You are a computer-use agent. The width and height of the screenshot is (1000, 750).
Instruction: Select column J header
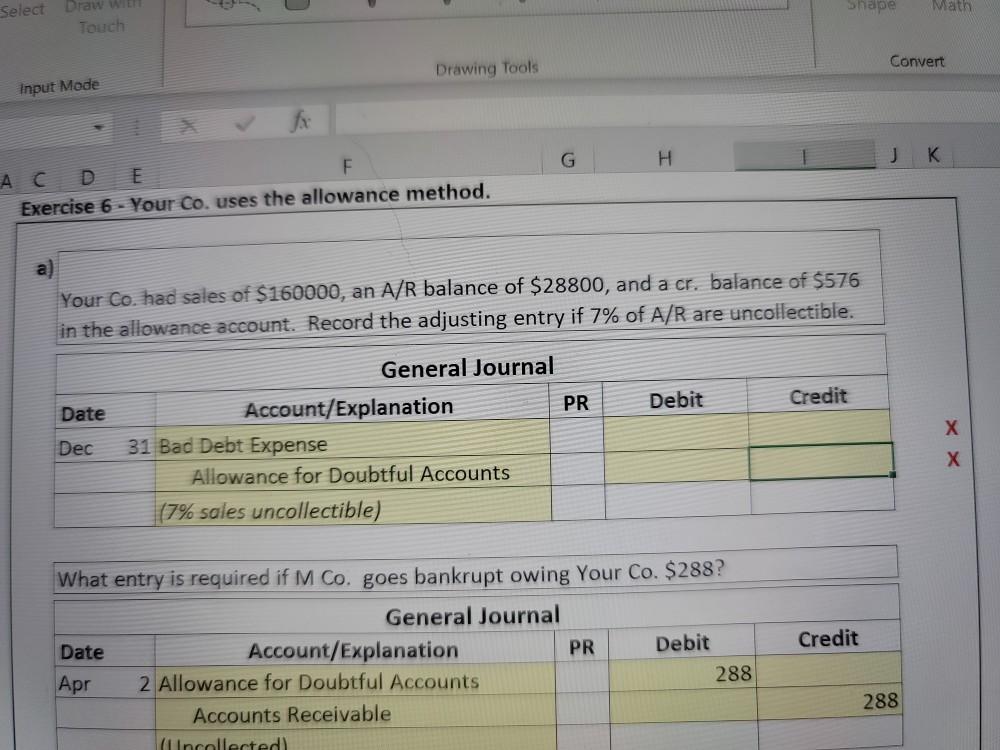(894, 154)
